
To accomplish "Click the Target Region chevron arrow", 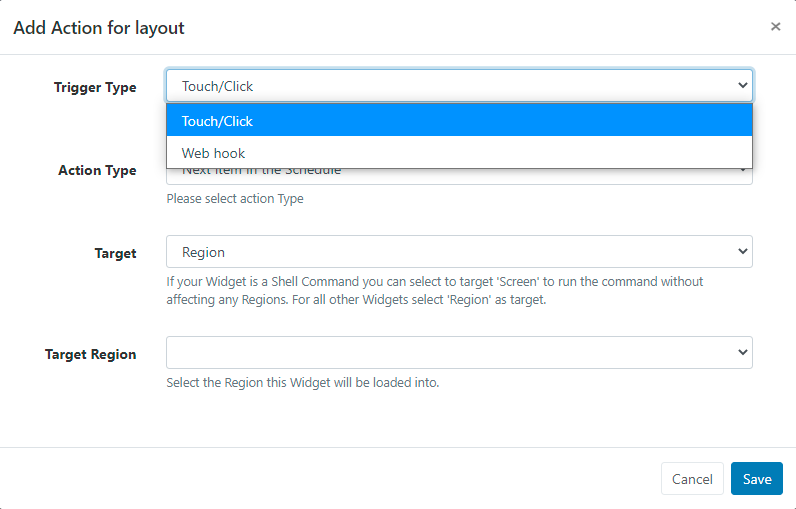I will pyautogui.click(x=742, y=353).
